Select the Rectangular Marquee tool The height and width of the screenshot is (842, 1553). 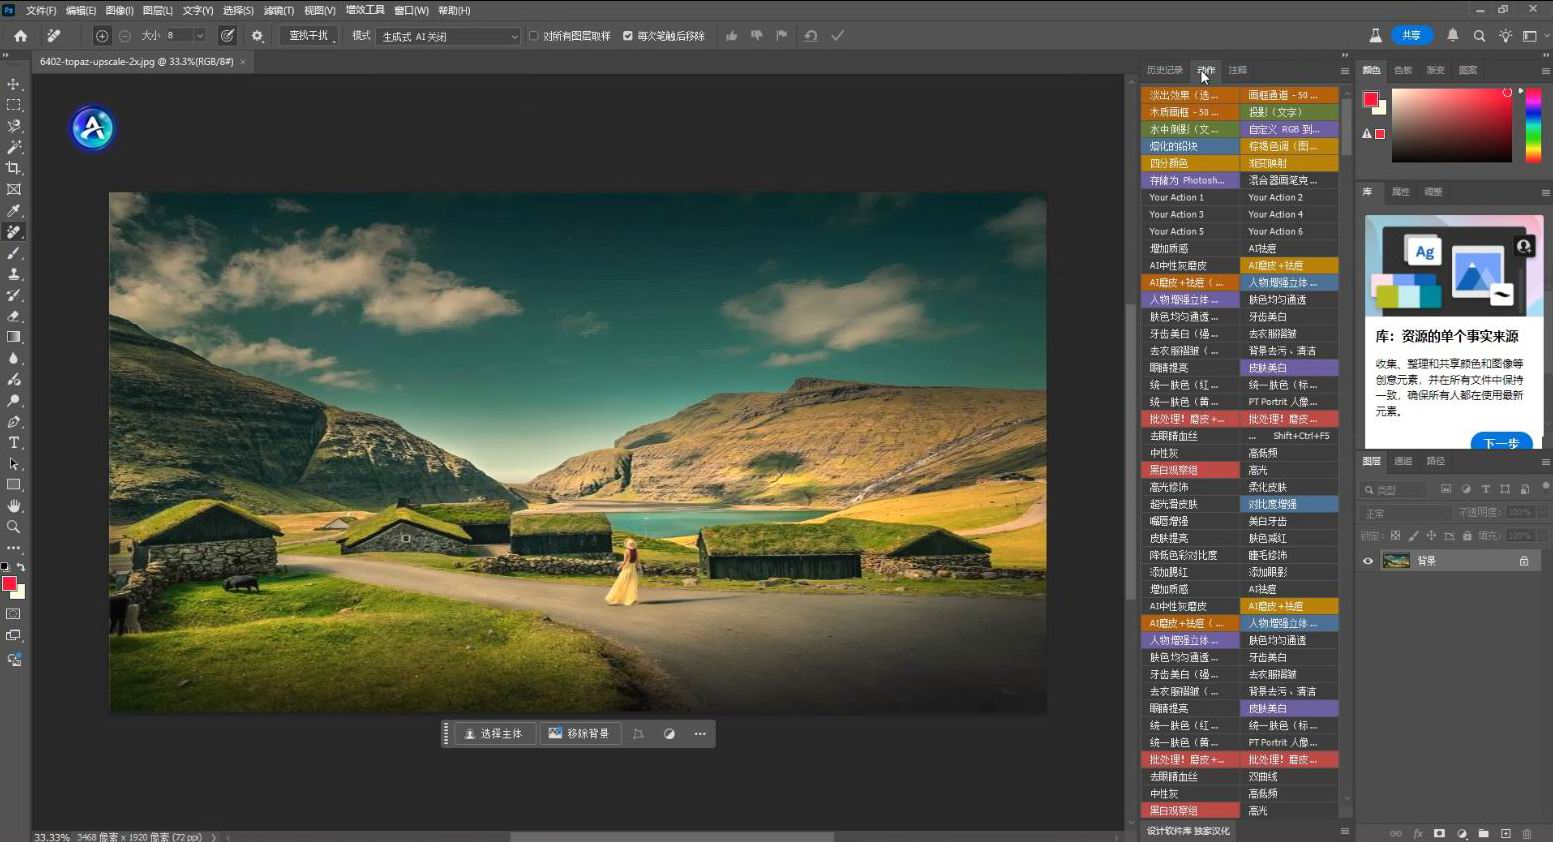14,105
